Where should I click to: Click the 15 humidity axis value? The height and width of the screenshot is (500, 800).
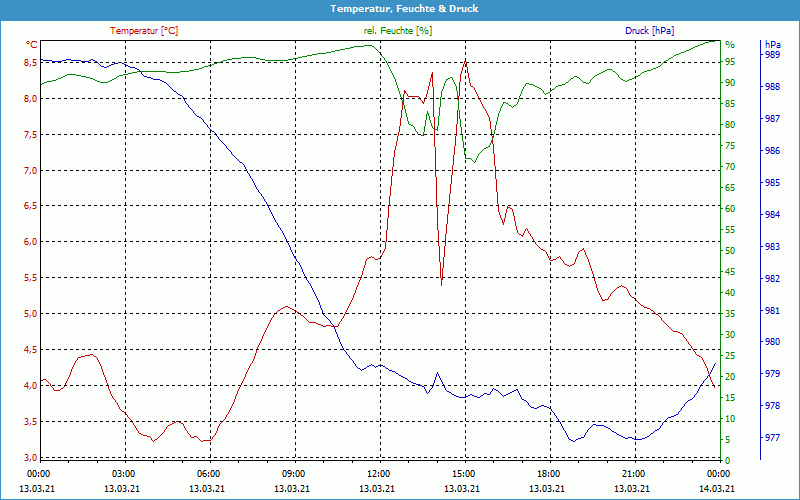[730, 398]
